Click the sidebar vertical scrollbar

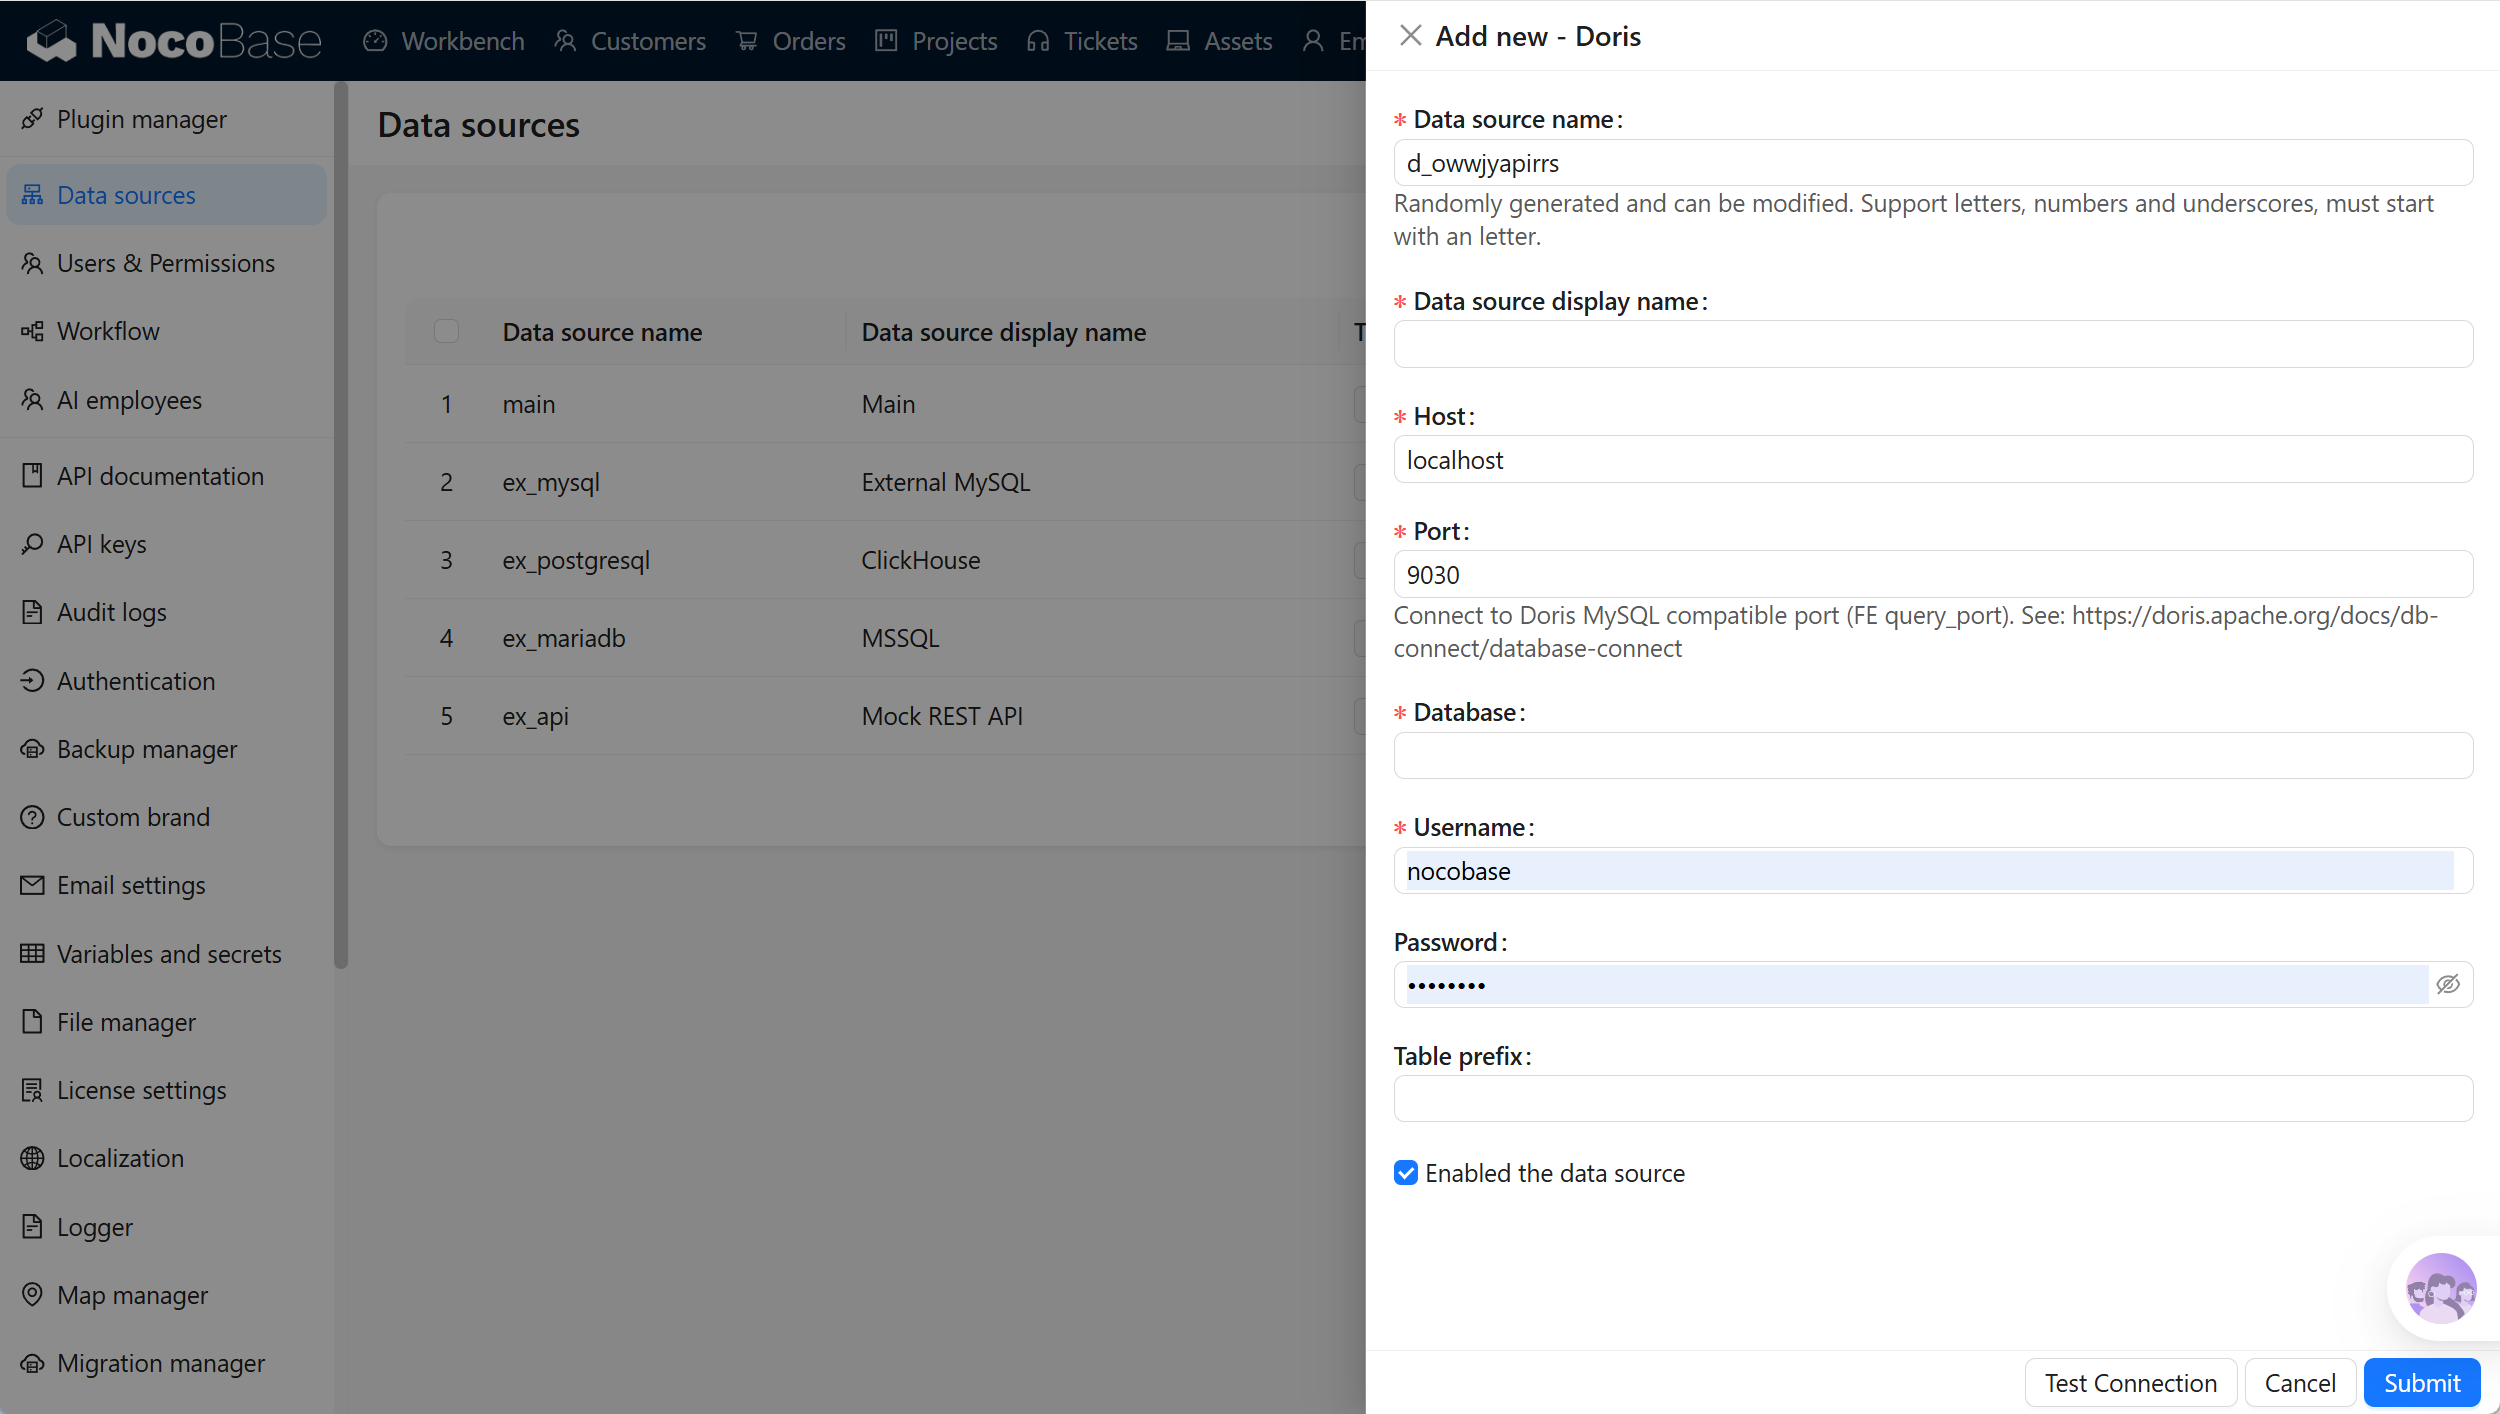pos(341,525)
